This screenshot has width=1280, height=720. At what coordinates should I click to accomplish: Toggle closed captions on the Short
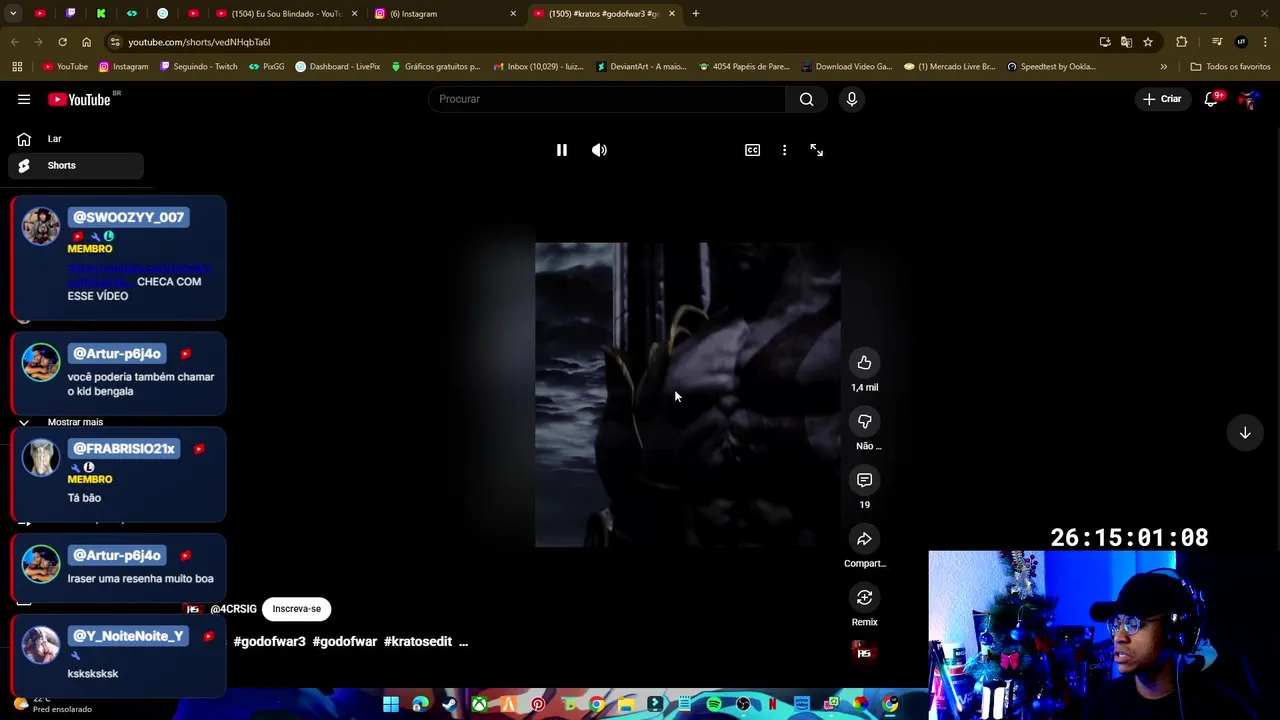coord(752,150)
